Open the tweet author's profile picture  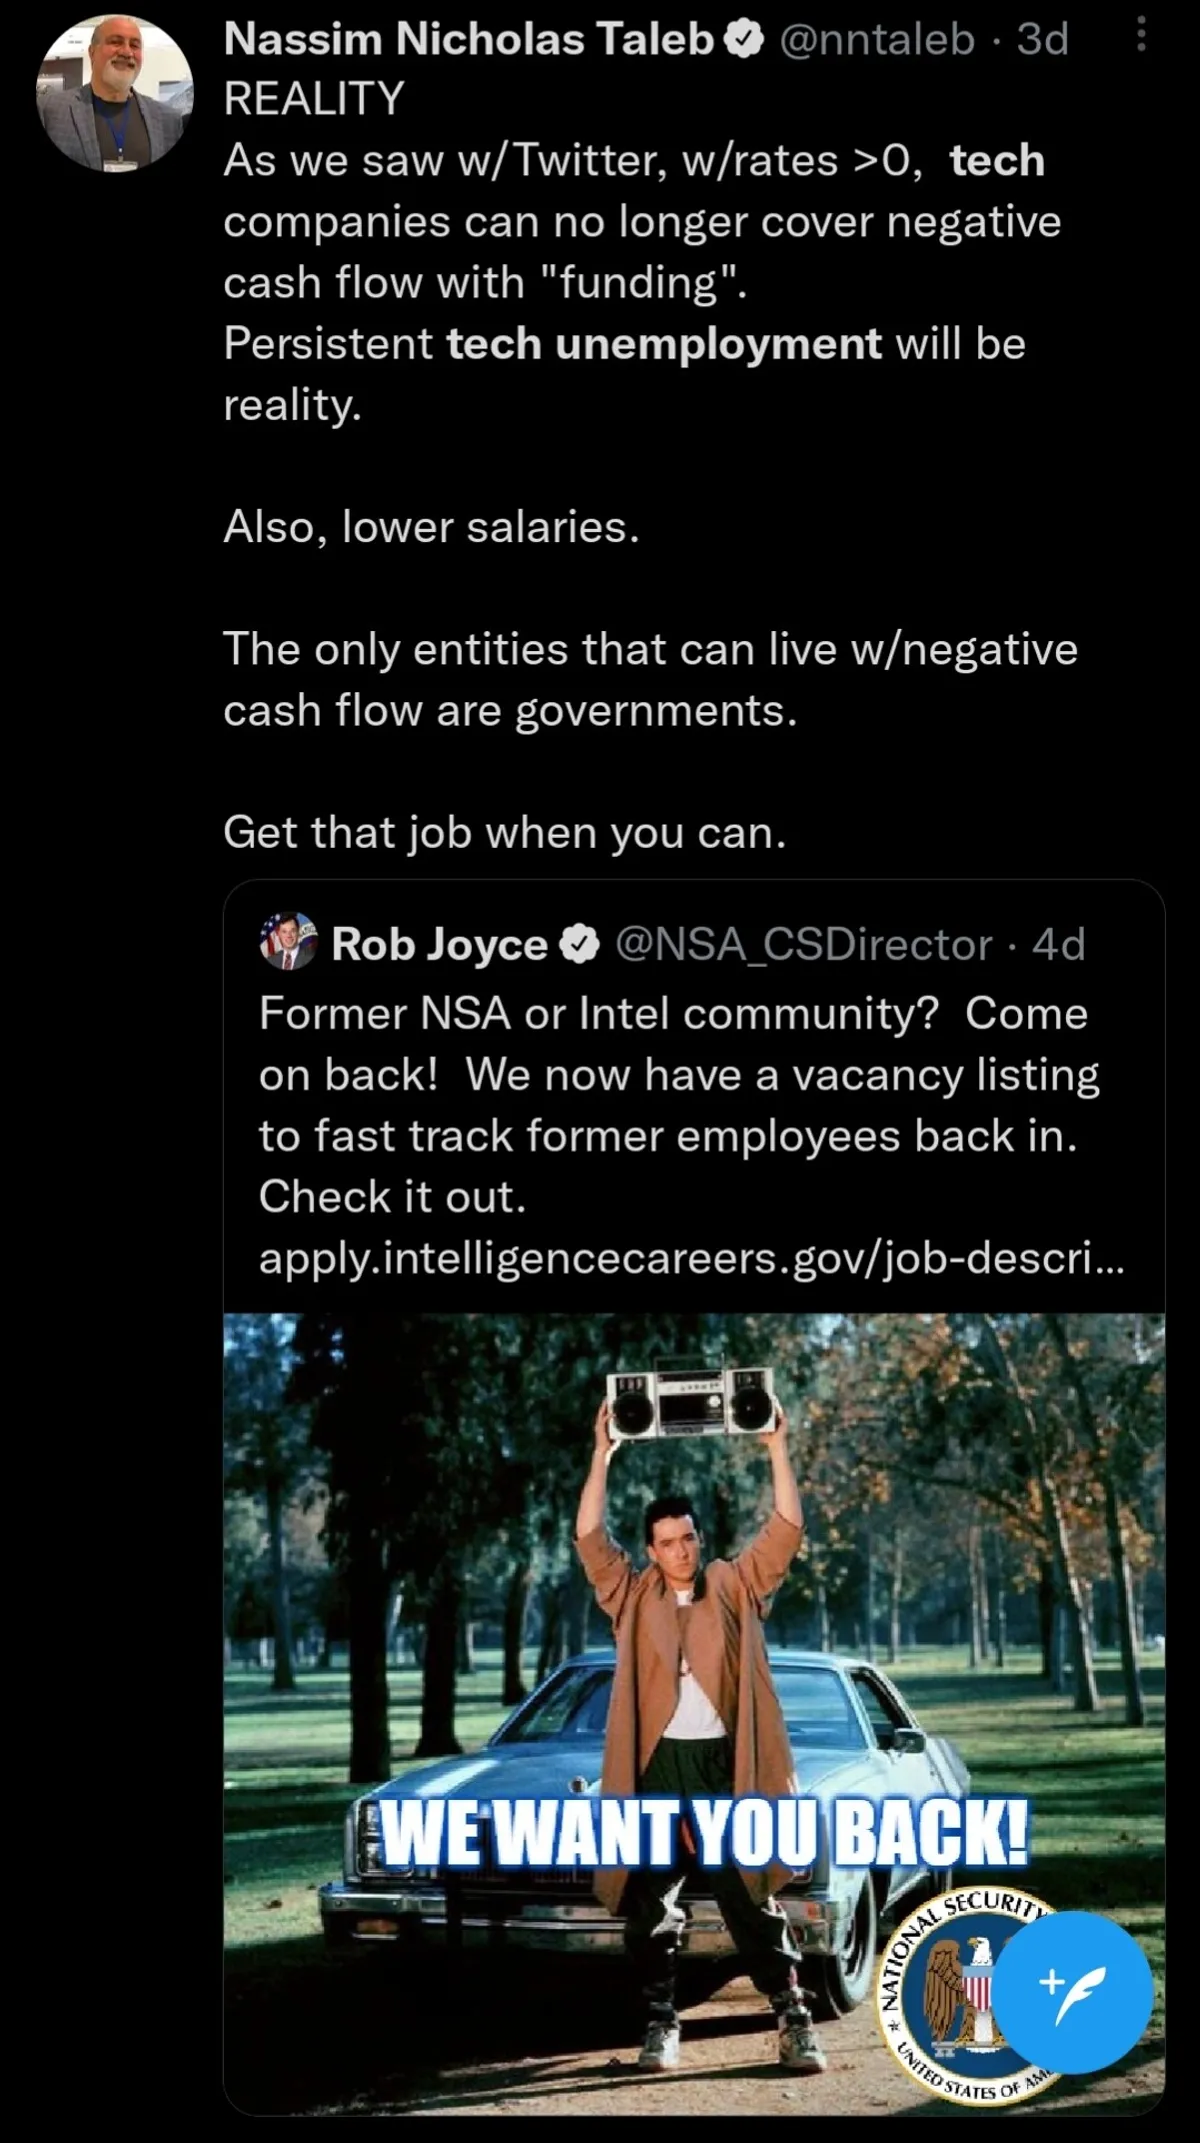[x=114, y=93]
